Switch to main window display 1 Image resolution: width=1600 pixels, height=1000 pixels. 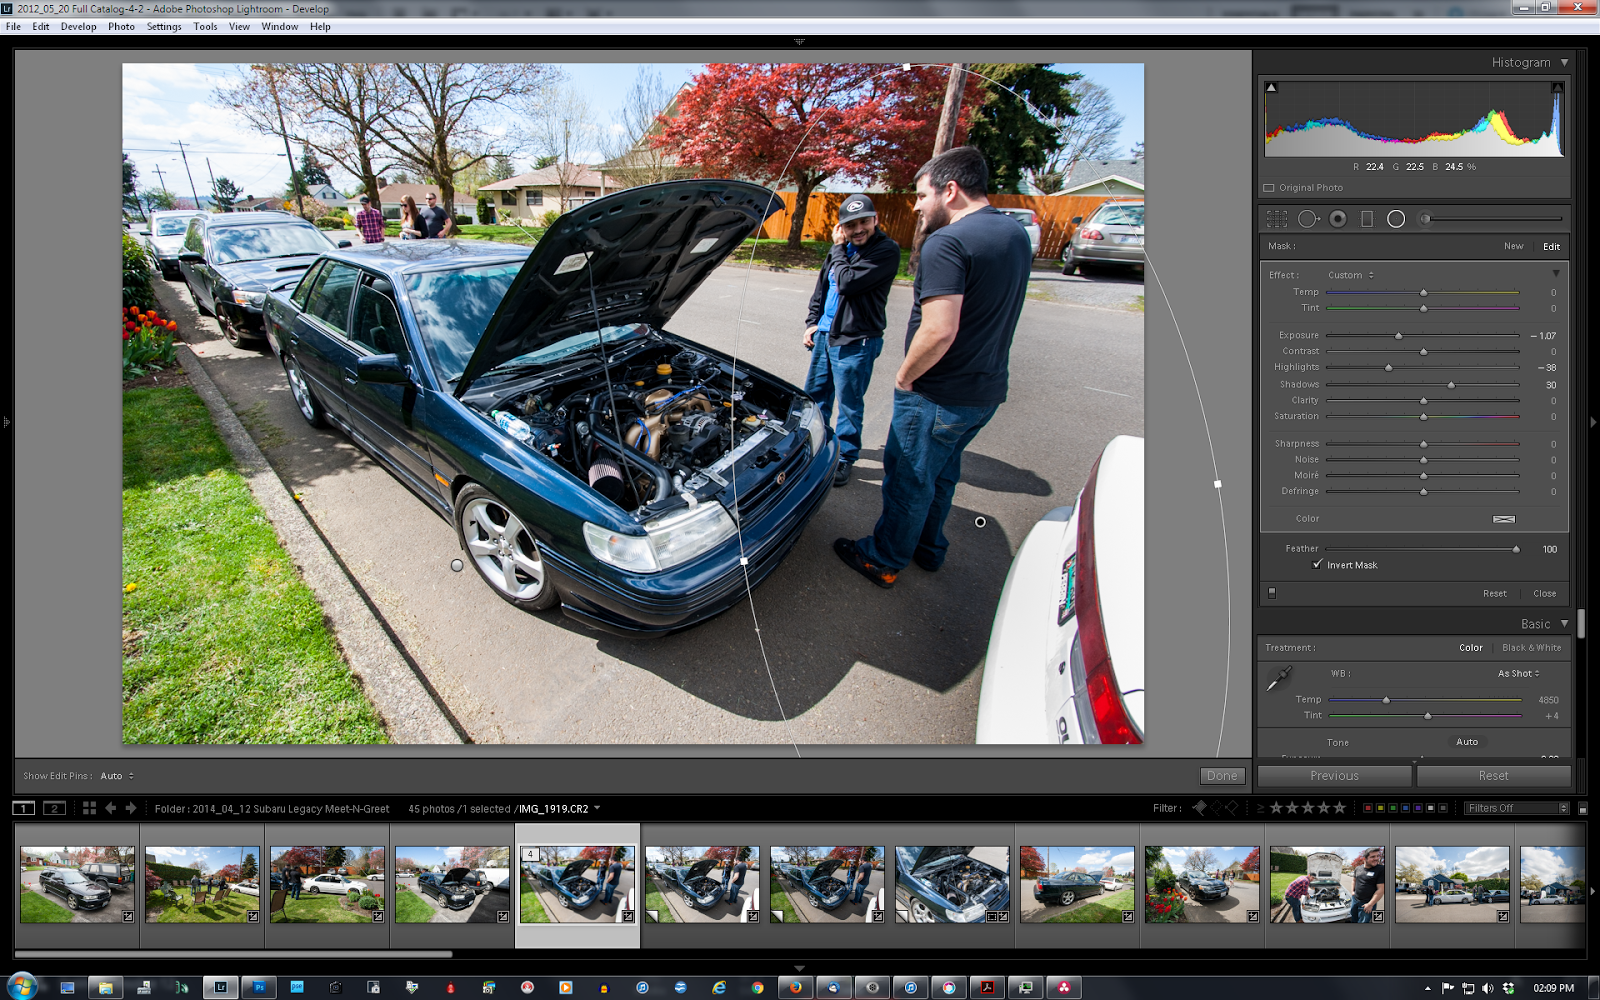pos(24,808)
